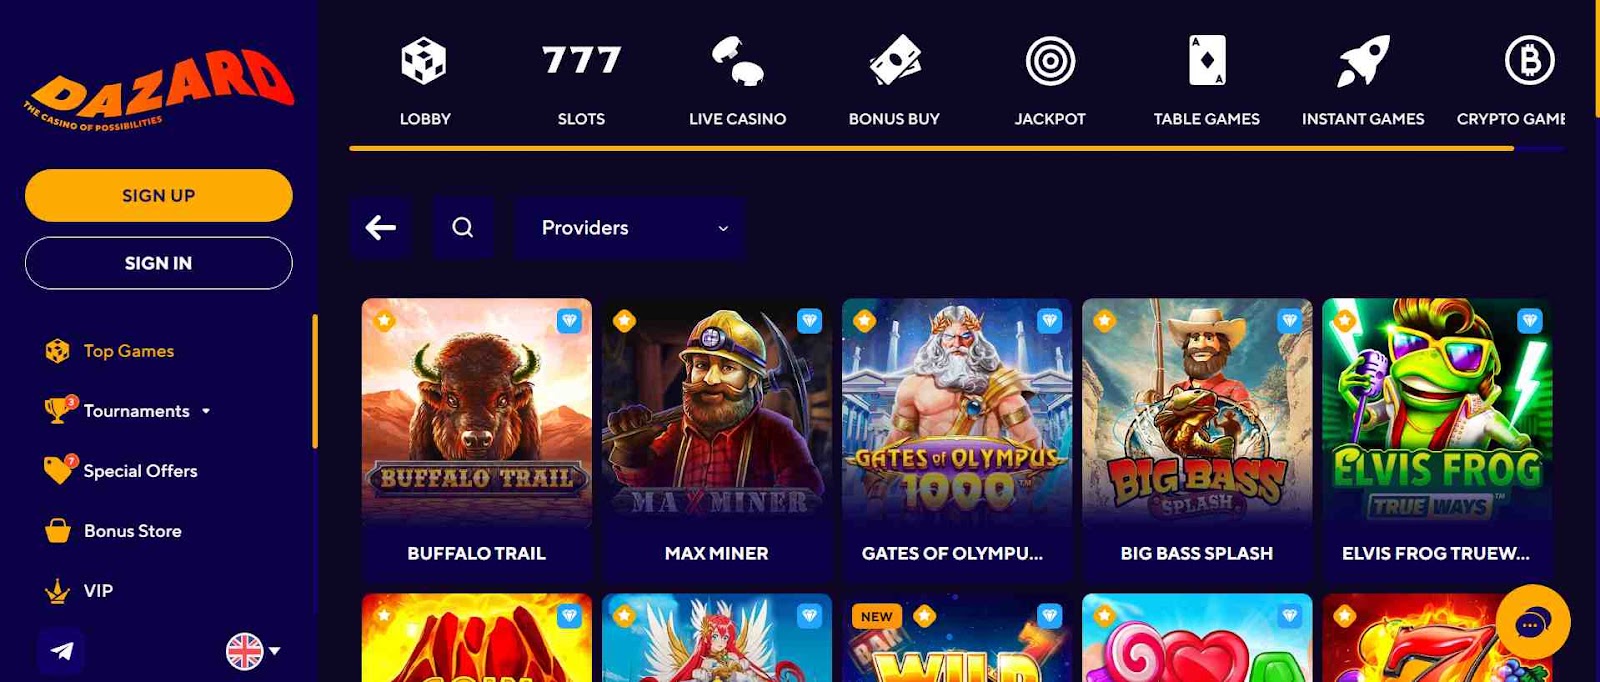Open the live chat bubble

(1533, 622)
